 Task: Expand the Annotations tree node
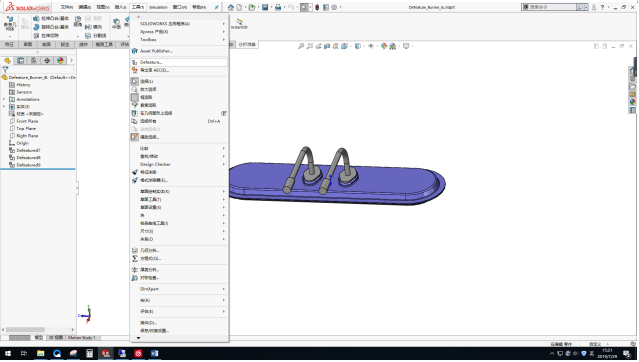[4, 99]
